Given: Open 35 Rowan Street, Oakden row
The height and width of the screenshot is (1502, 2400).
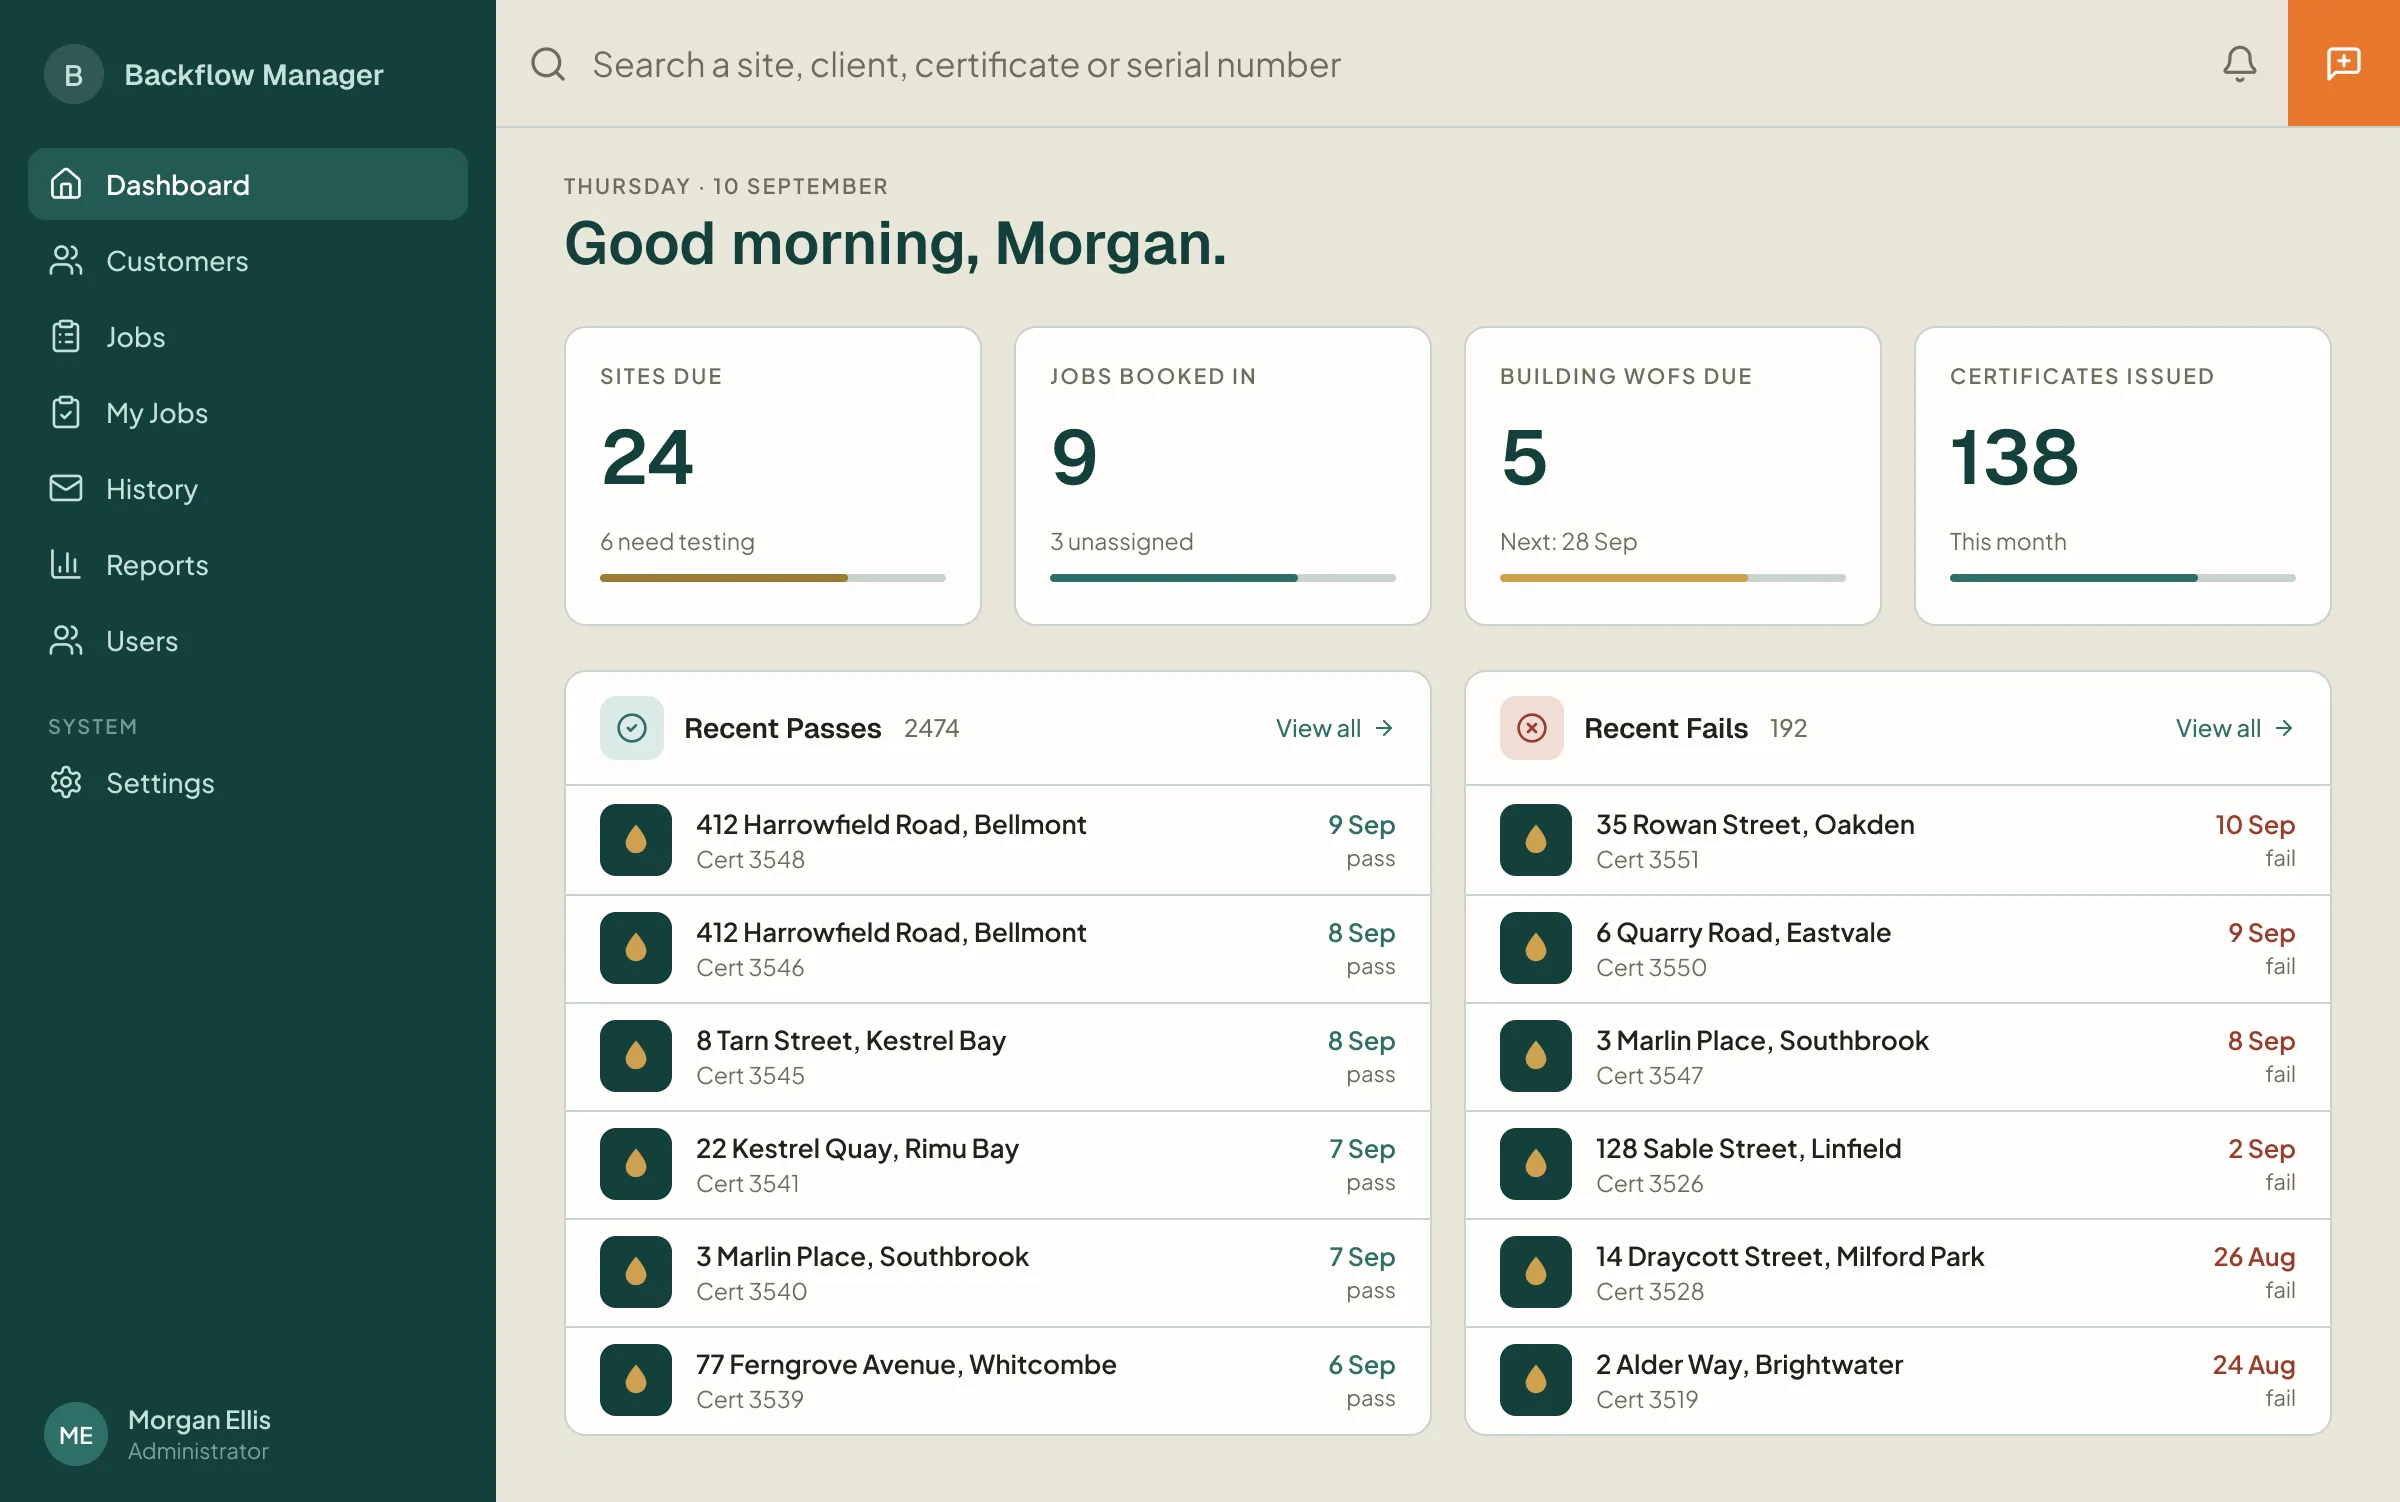Looking at the screenshot, I should point(1898,840).
